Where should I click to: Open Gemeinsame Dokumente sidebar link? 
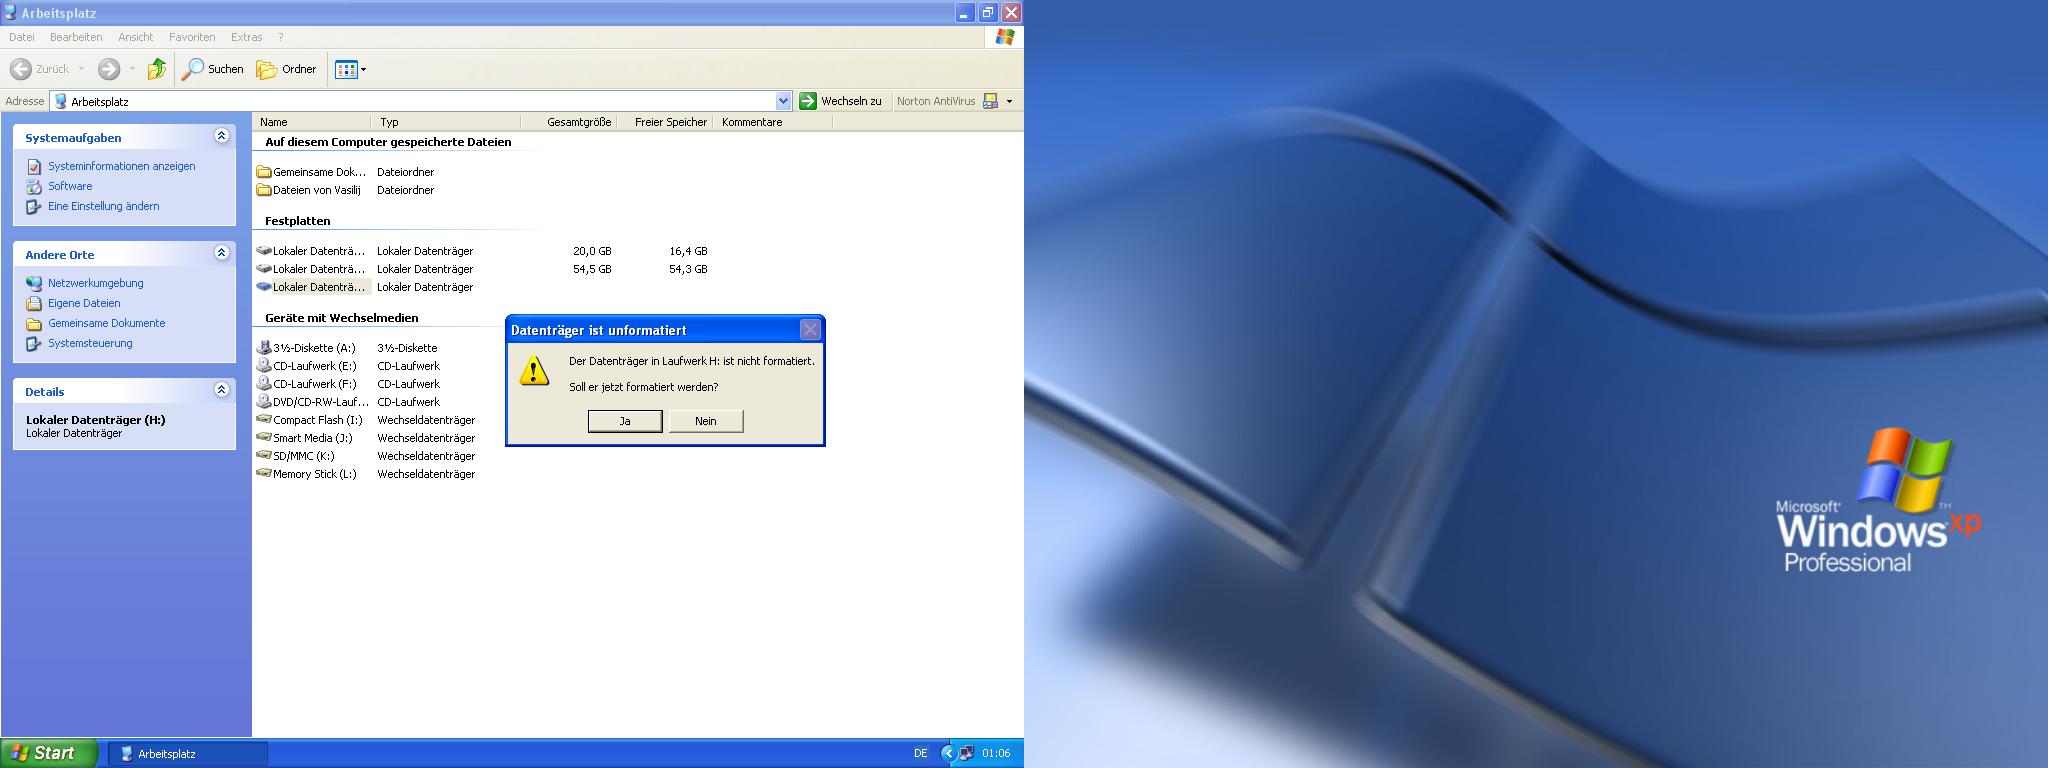click(107, 323)
